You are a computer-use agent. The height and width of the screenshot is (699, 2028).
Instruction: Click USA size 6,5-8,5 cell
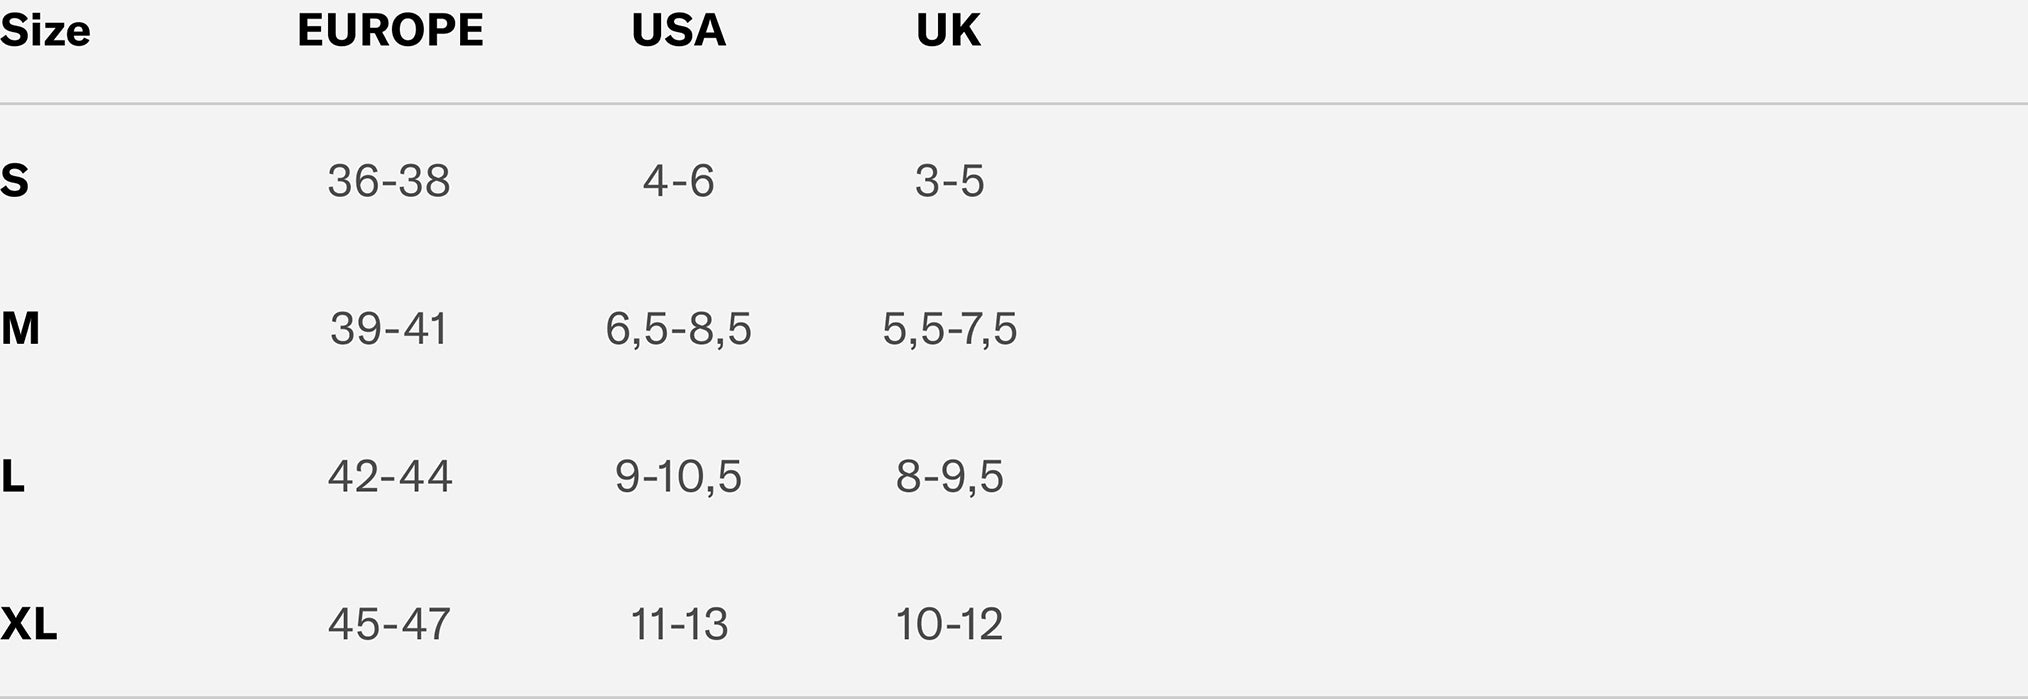(x=678, y=329)
